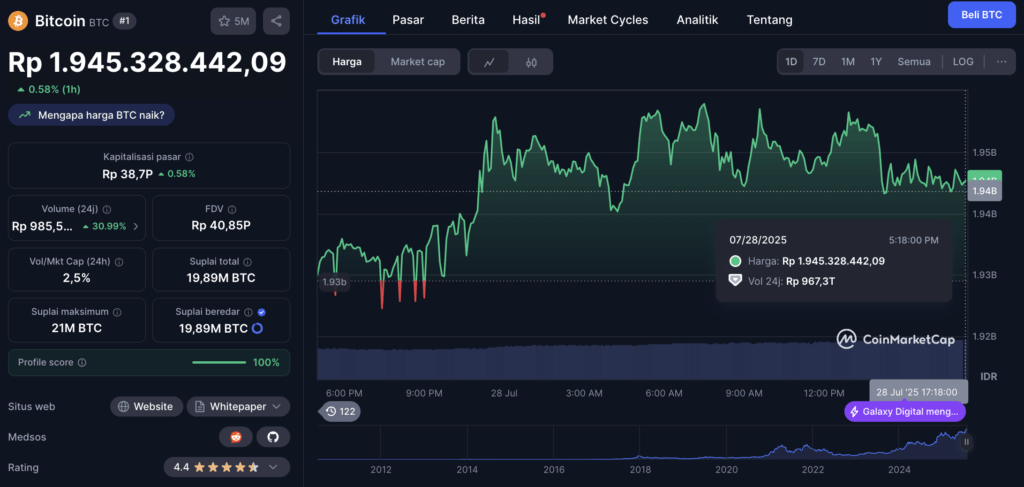Click the Galaxy Digital news pill

click(x=904, y=412)
